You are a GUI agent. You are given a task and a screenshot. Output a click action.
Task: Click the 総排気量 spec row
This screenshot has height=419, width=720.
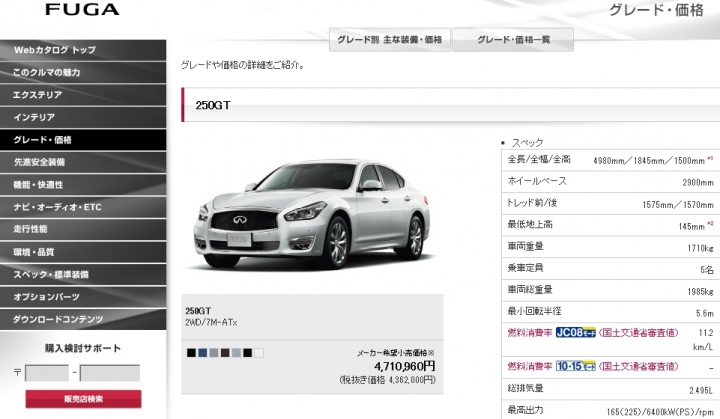point(610,389)
